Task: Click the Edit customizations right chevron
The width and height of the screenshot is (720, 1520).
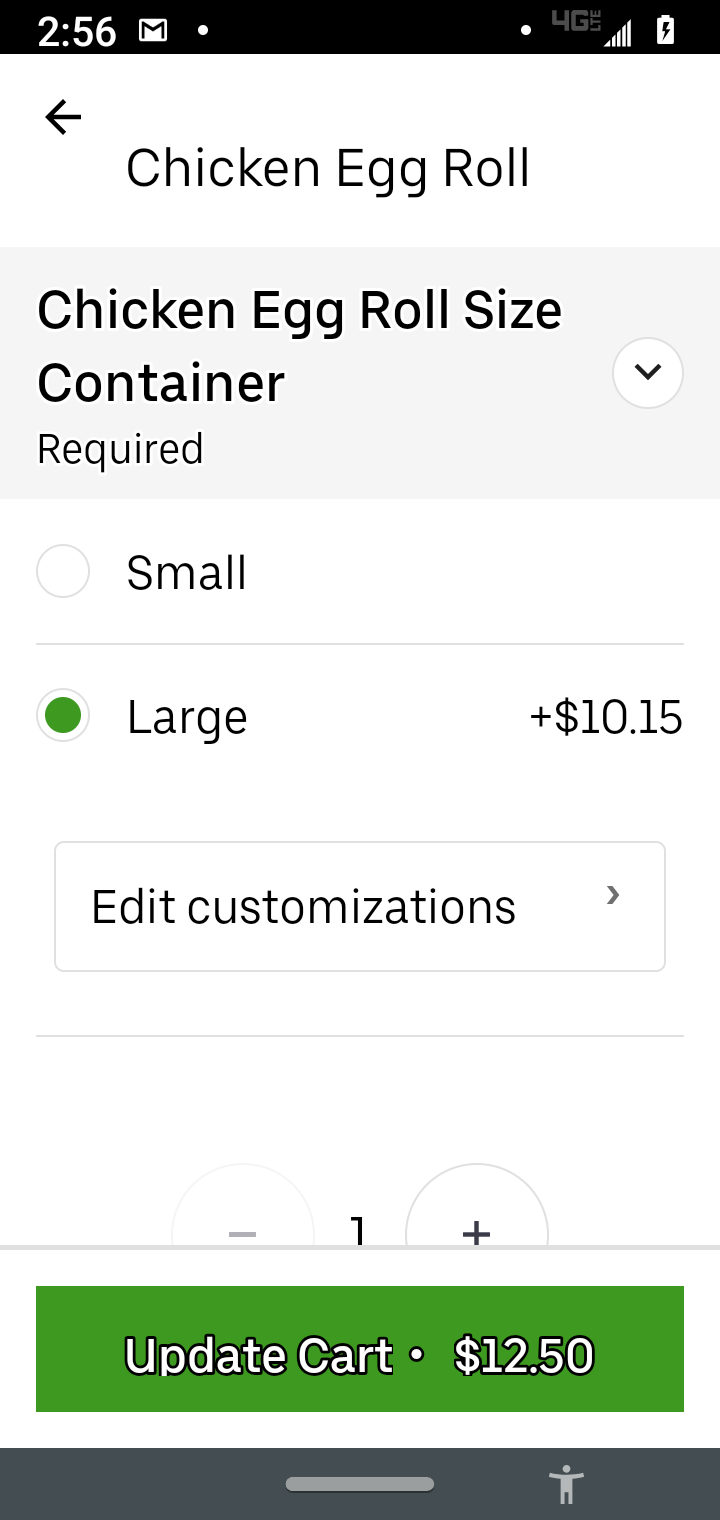Action: coord(613,895)
